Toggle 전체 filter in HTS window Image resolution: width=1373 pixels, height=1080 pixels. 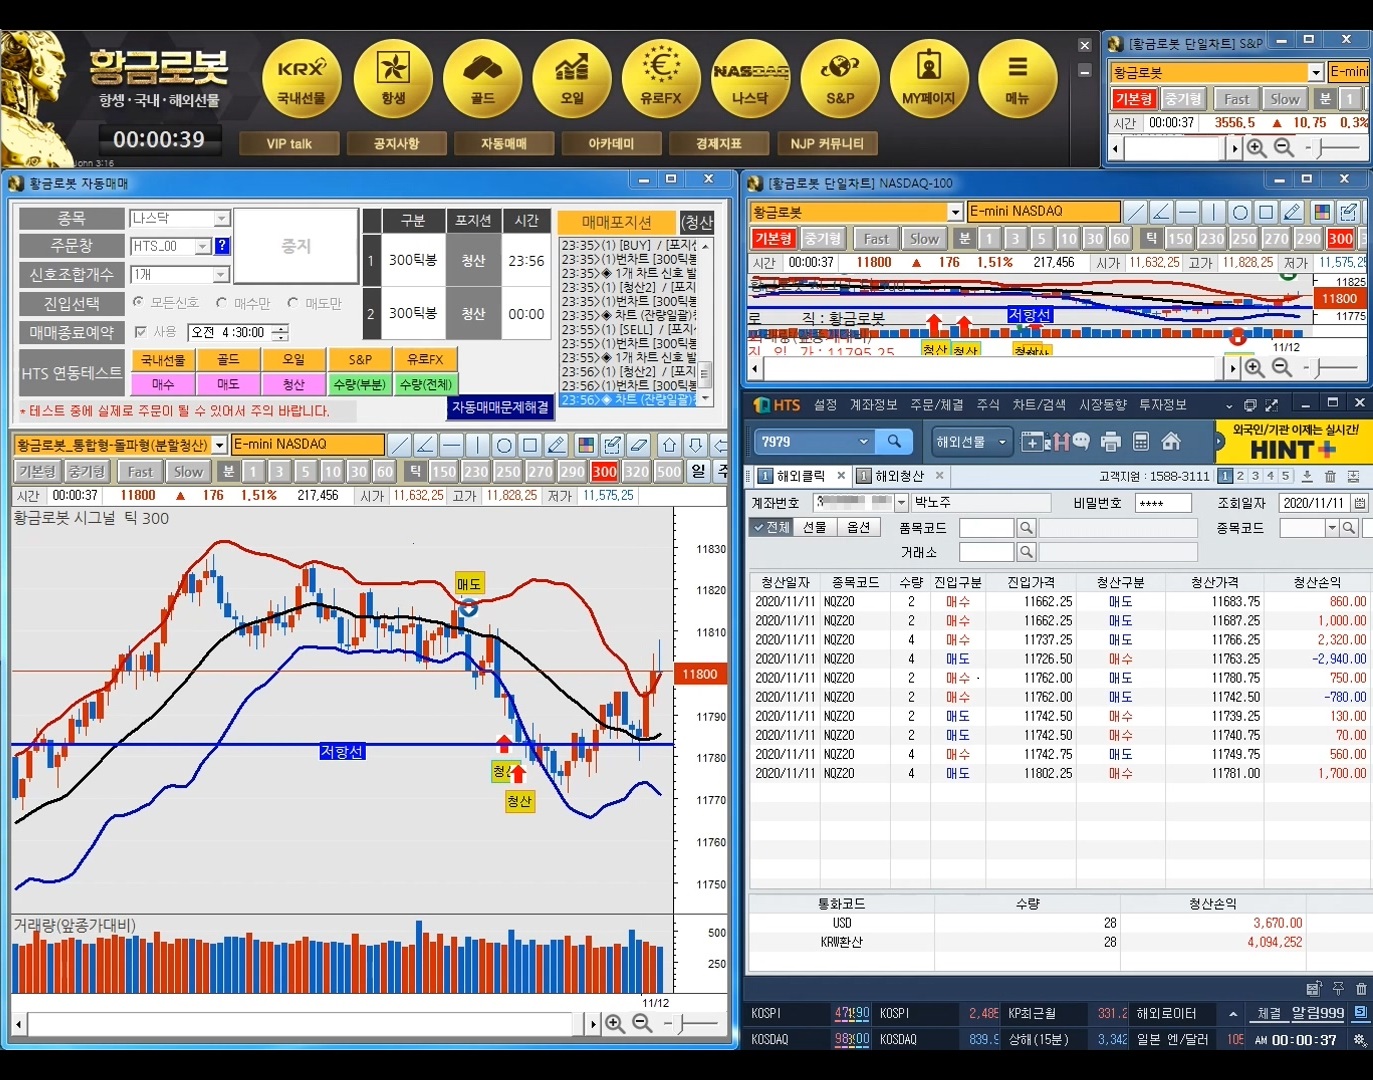tap(771, 527)
